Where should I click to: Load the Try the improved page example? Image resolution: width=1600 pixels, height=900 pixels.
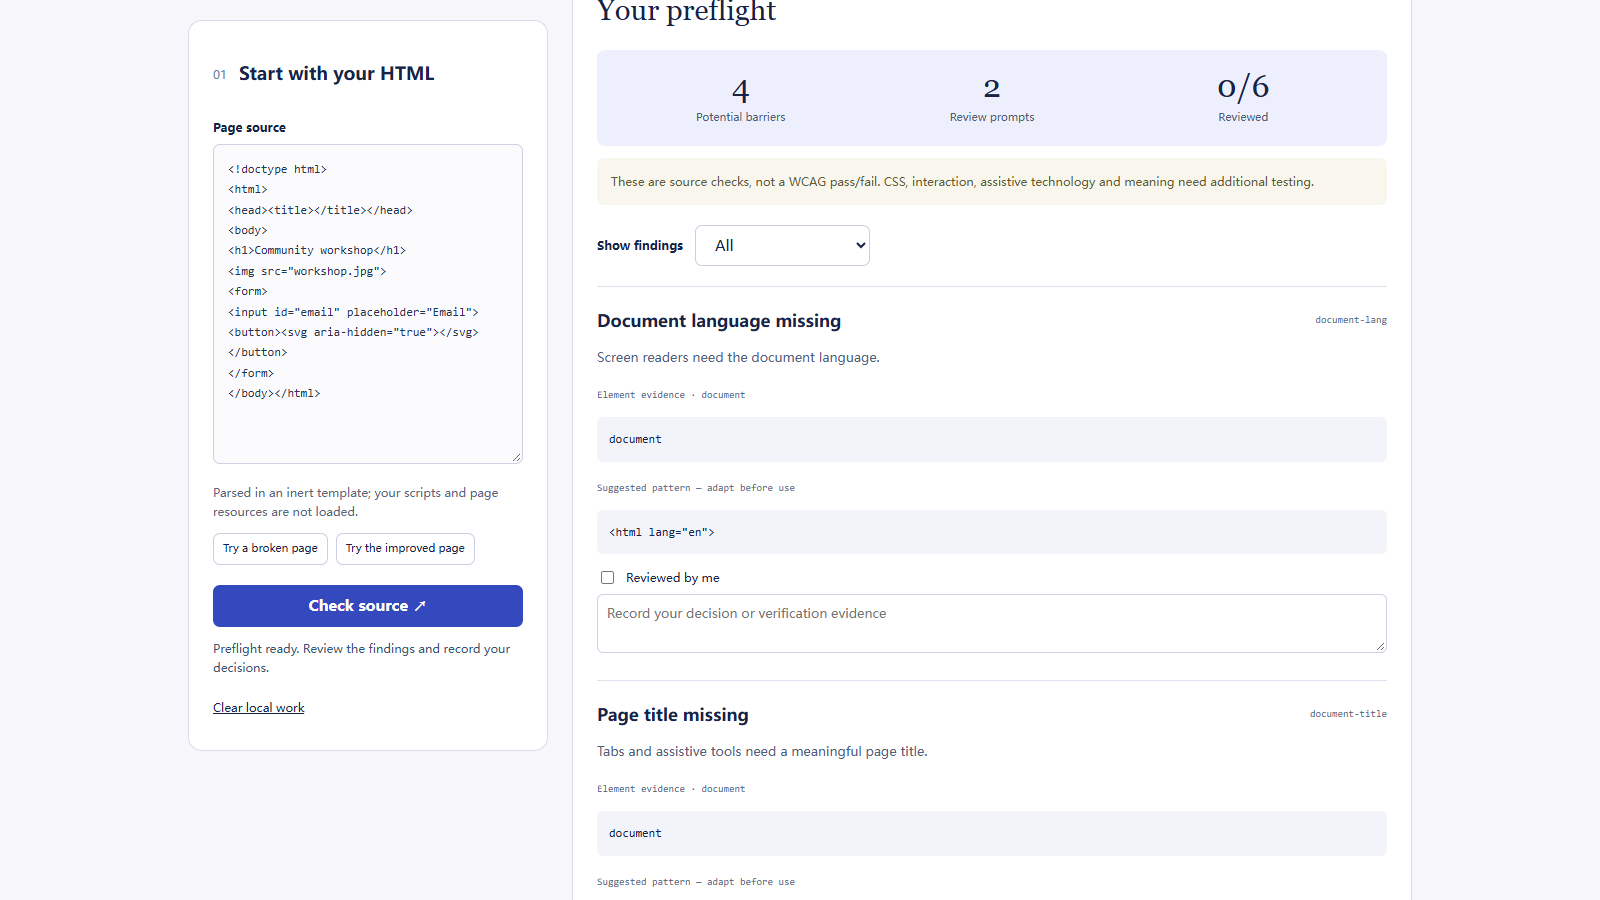(x=405, y=549)
